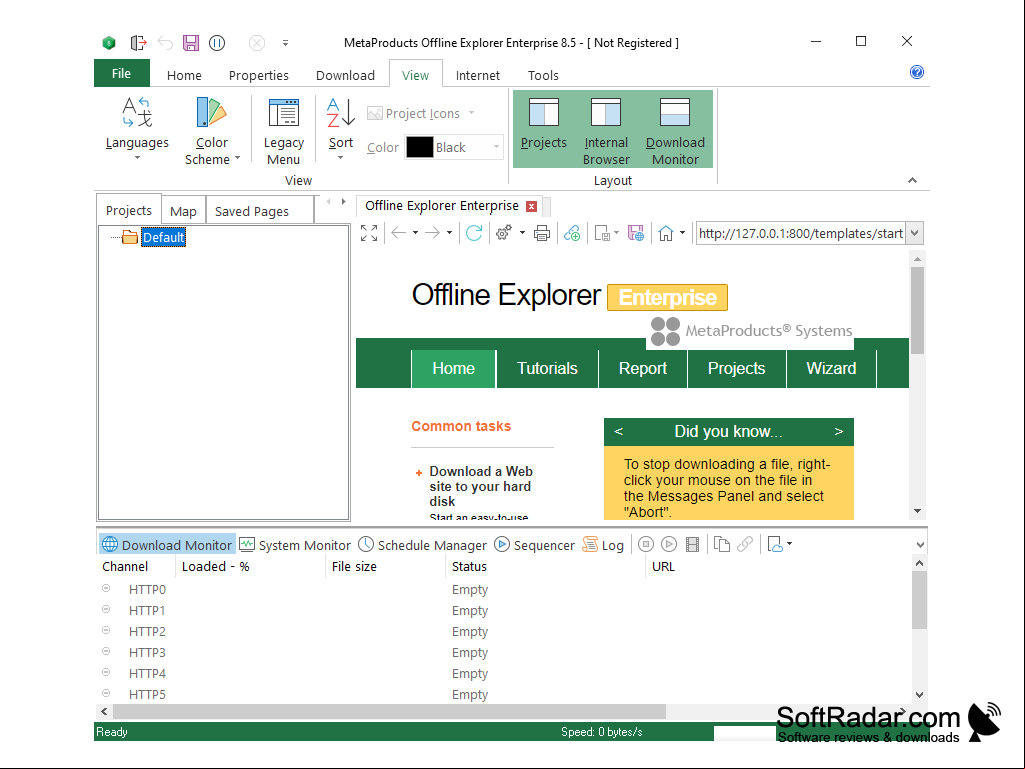Toggle the Internal Browser layout button
This screenshot has height=769, width=1025.
[606, 129]
